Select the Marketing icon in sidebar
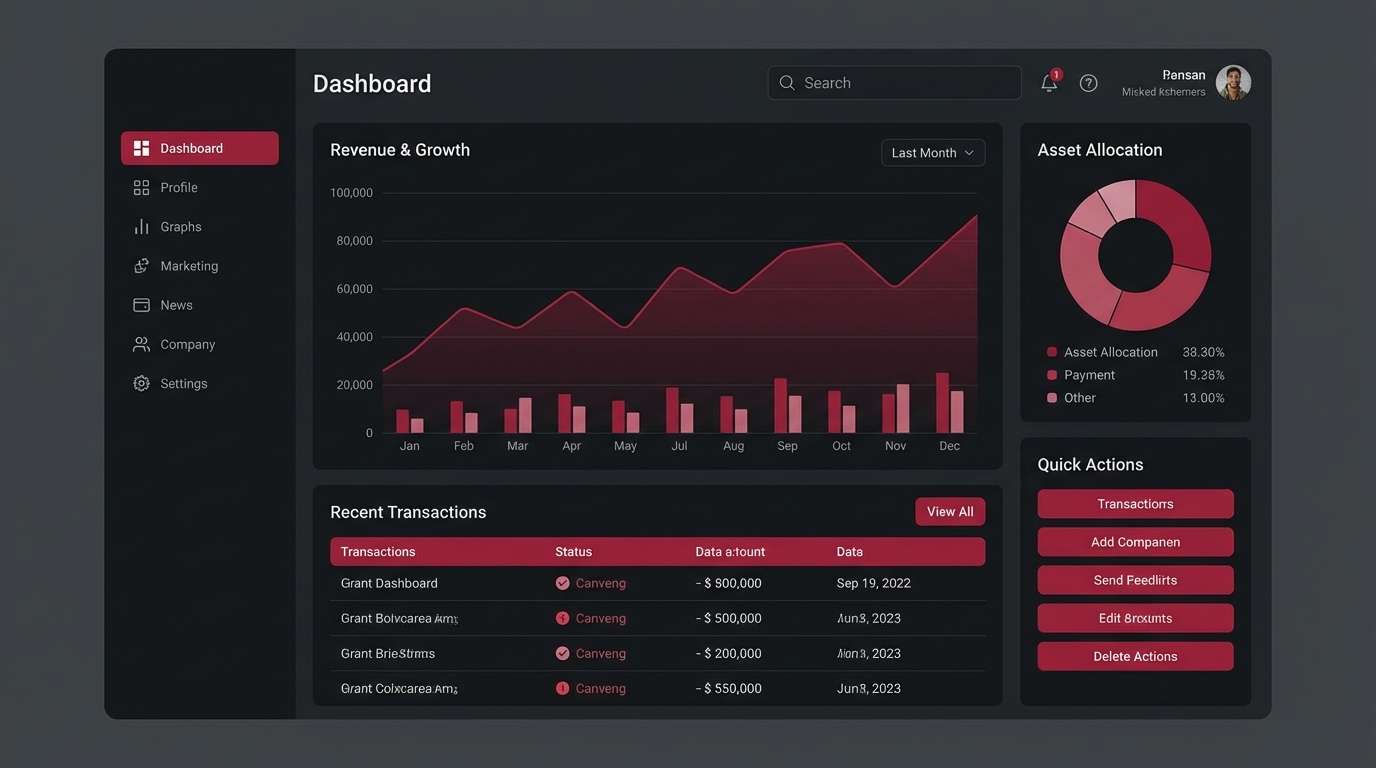This screenshot has height=768, width=1376. 141,264
